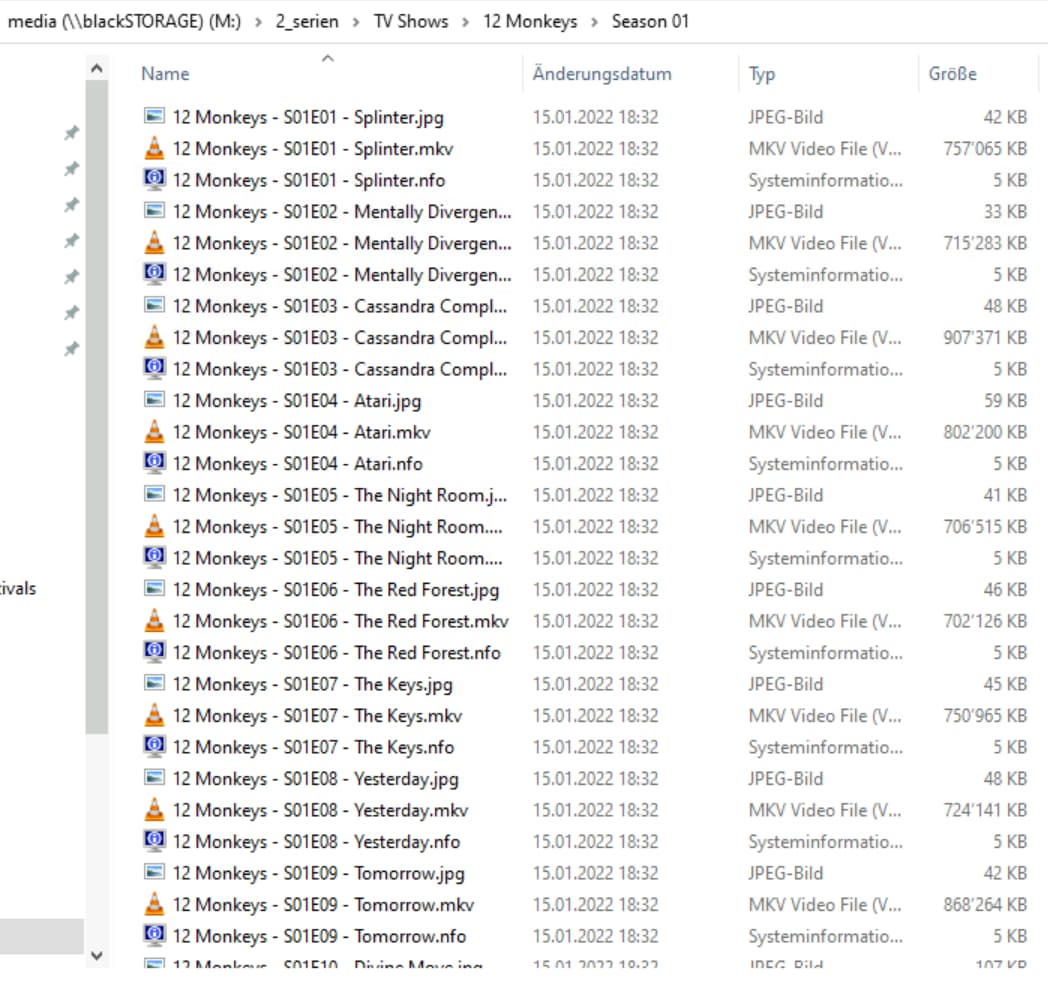This screenshot has width=1048, height=985.
Task: Click the JPEG icon of Splinter.jpg
Action: (154, 116)
